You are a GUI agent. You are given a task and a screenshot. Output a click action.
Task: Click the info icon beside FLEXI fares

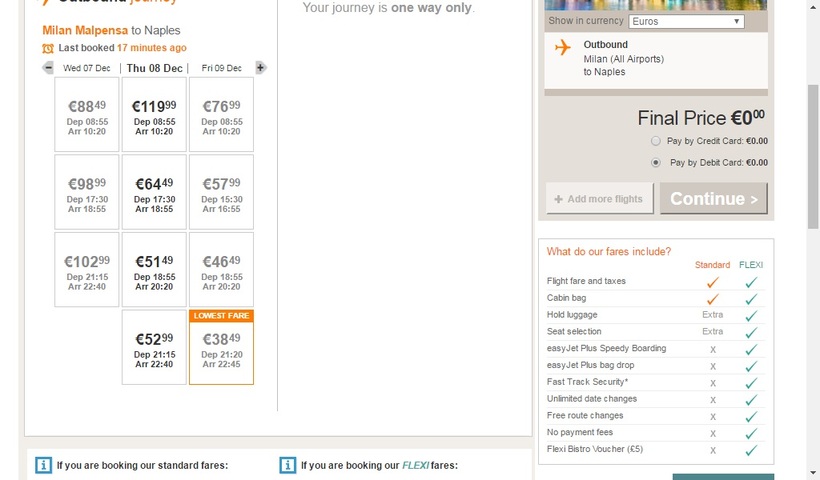click(x=287, y=465)
